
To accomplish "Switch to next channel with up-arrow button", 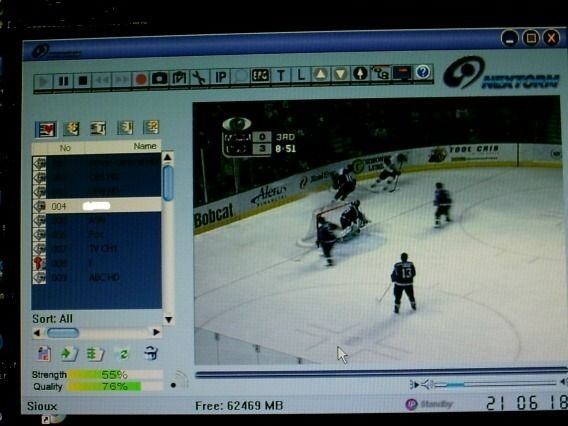I will pos(321,74).
